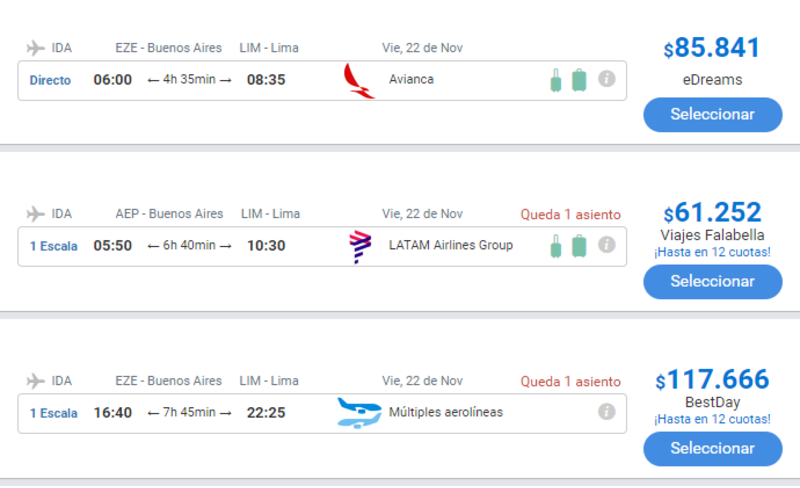The image size is (800, 488).
Task: Click the carry-on bag icon for Avianca
Action: point(556,80)
